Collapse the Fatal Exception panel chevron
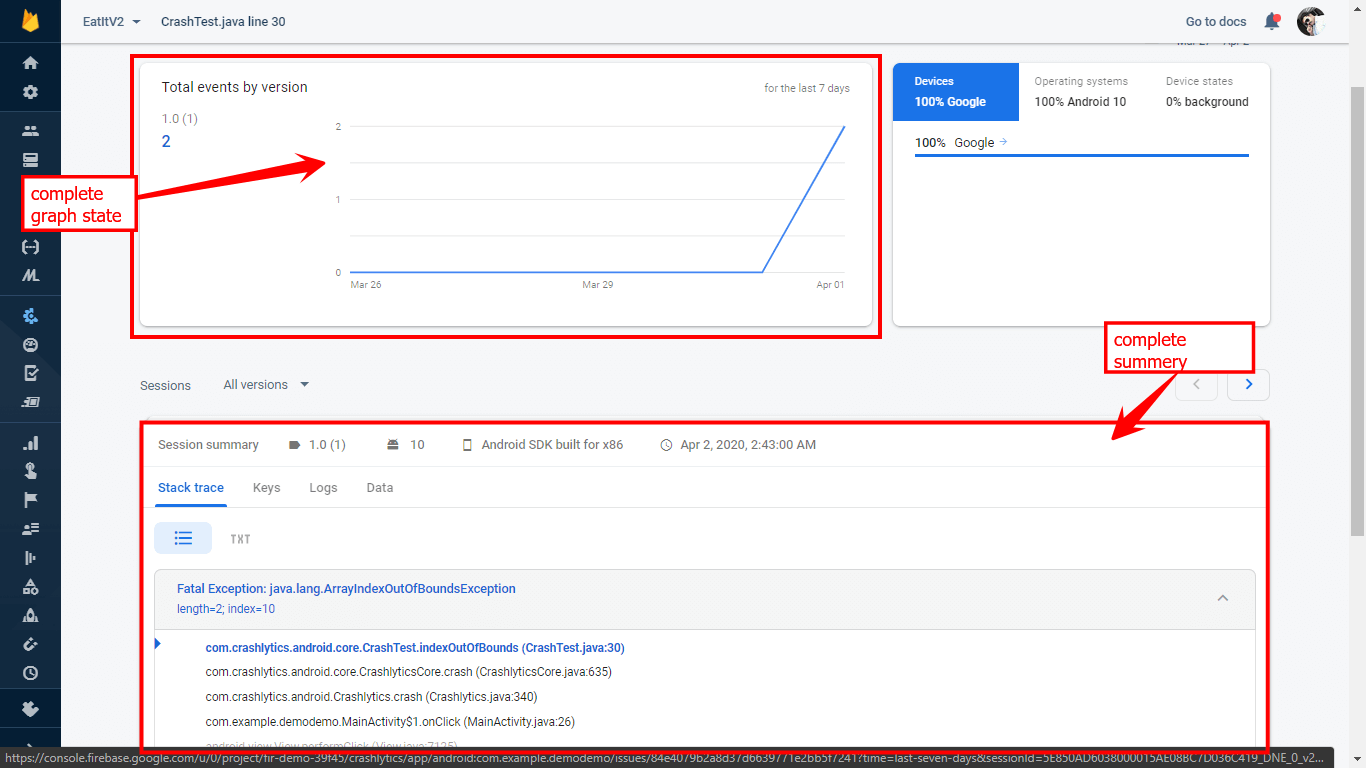1366x768 pixels. [1222, 598]
